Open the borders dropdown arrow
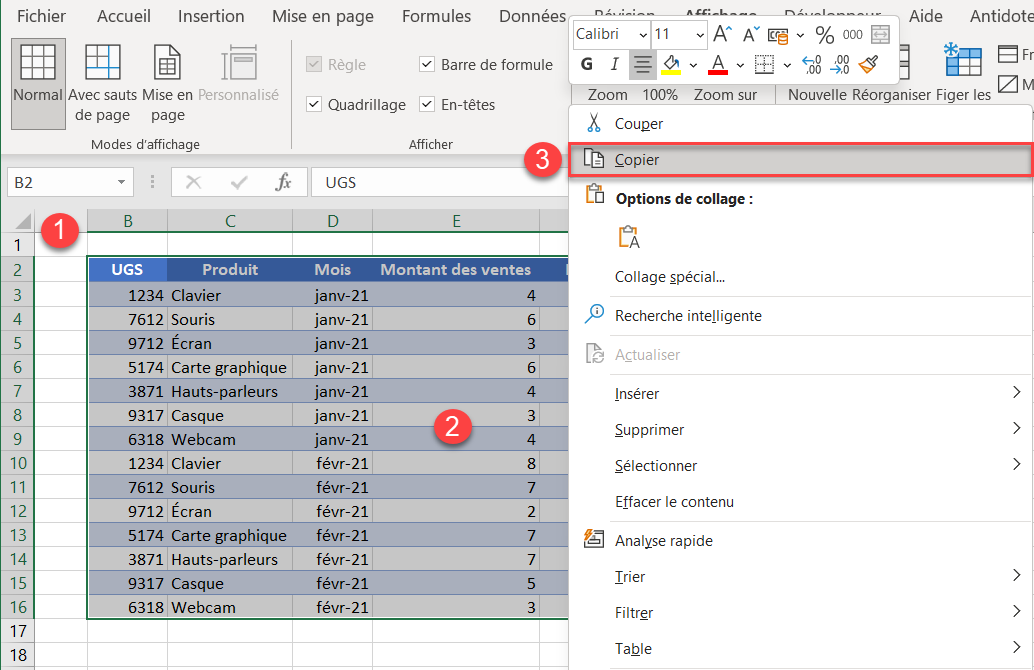Image resolution: width=1034 pixels, height=670 pixels. click(787, 65)
